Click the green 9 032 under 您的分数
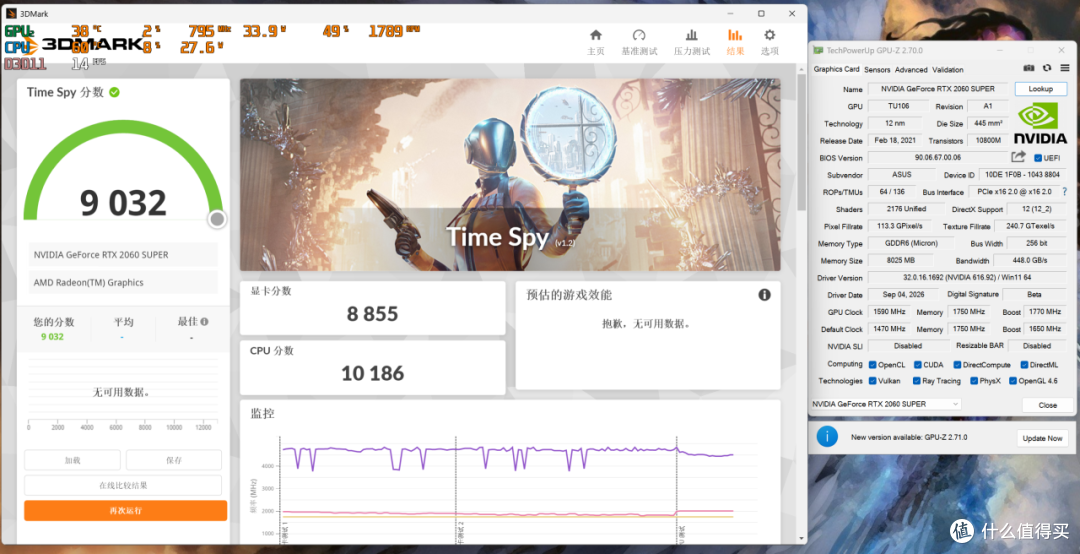Viewport: 1080px width, 554px height. [x=52, y=337]
